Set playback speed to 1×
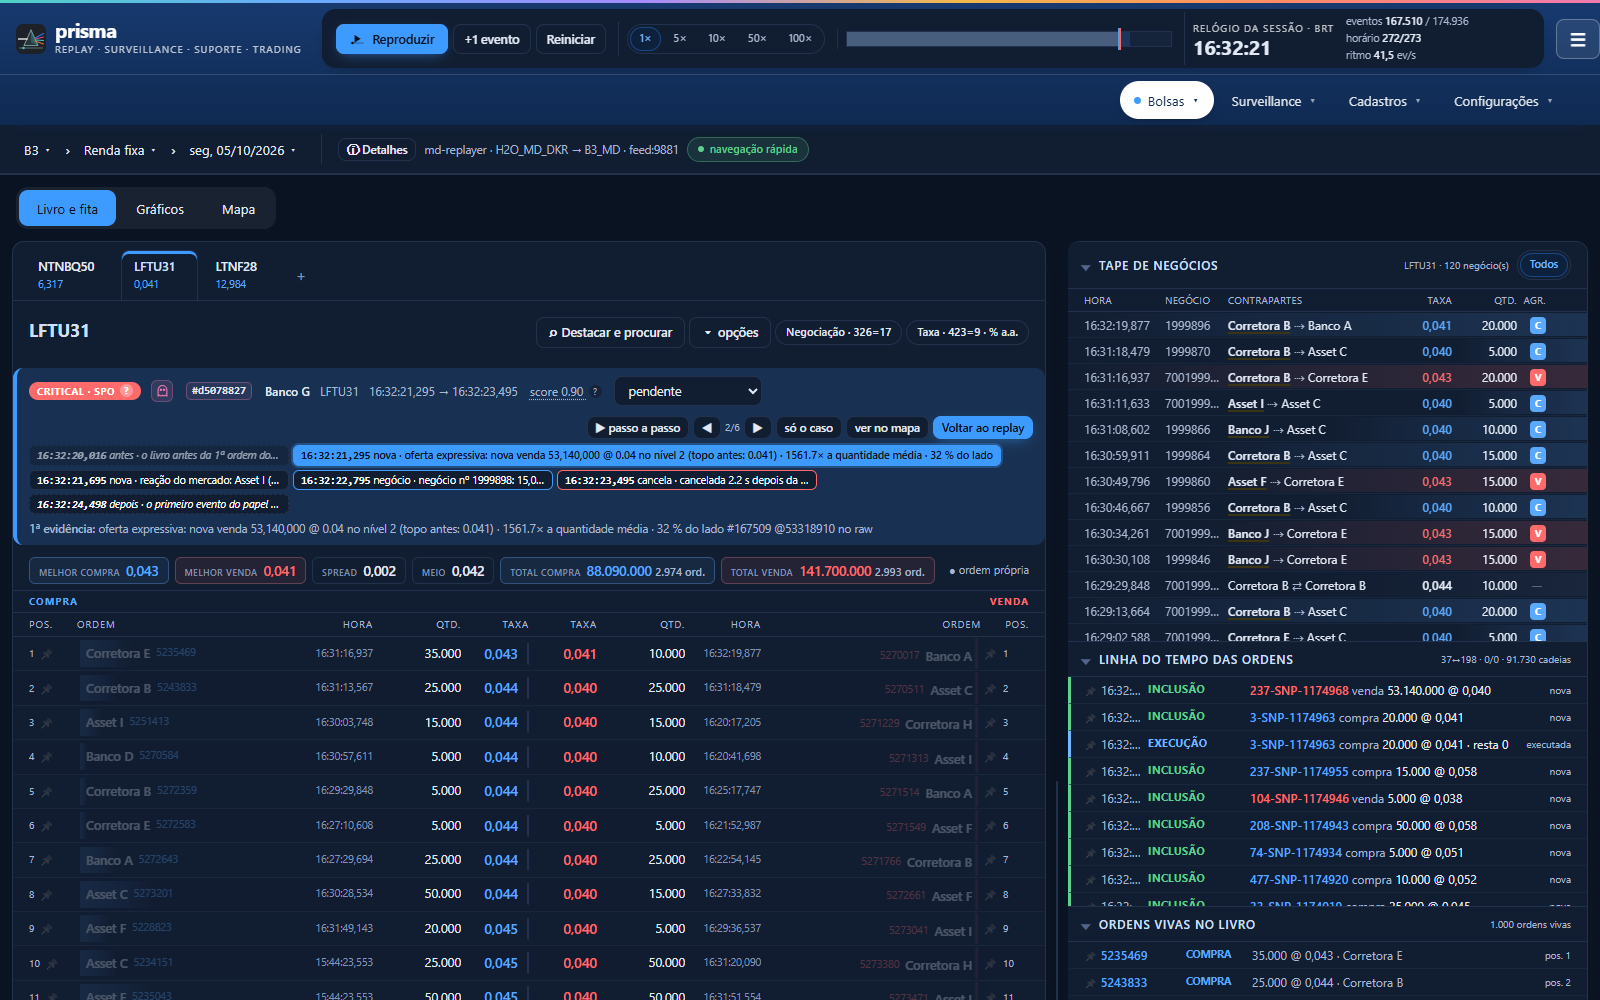This screenshot has height=1000, width=1600. click(x=645, y=39)
